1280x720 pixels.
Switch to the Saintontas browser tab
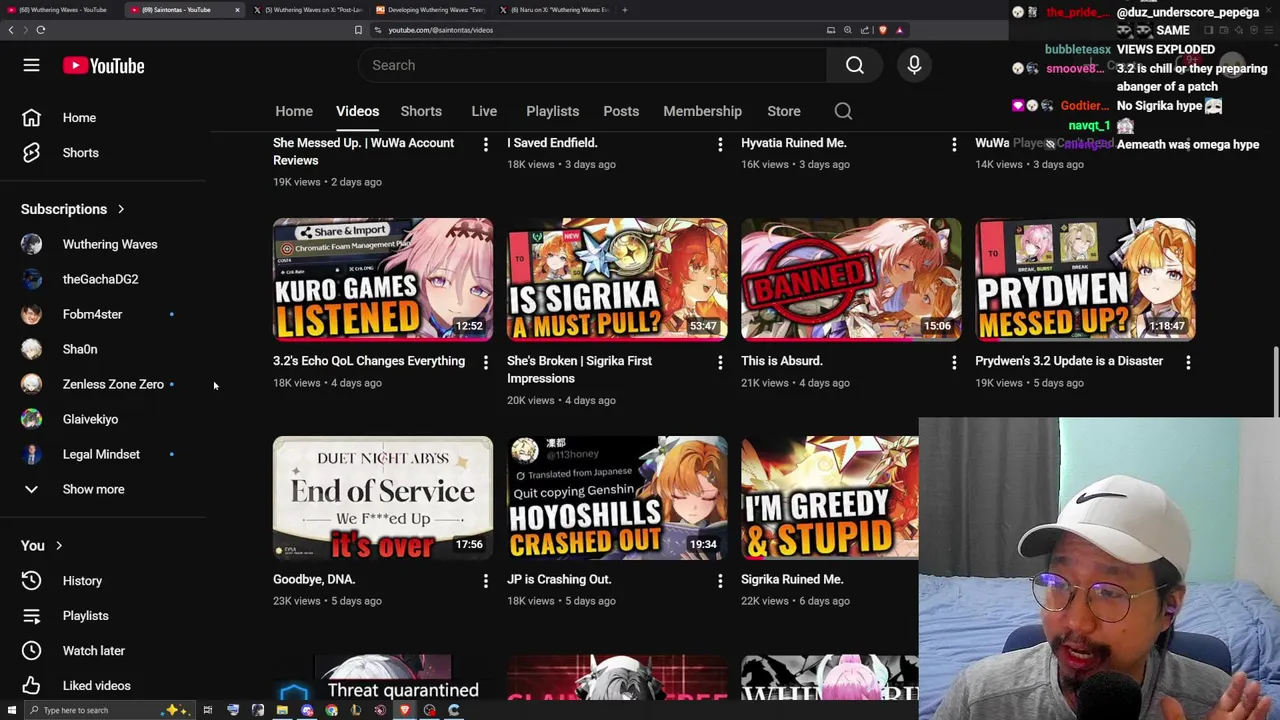[184, 10]
